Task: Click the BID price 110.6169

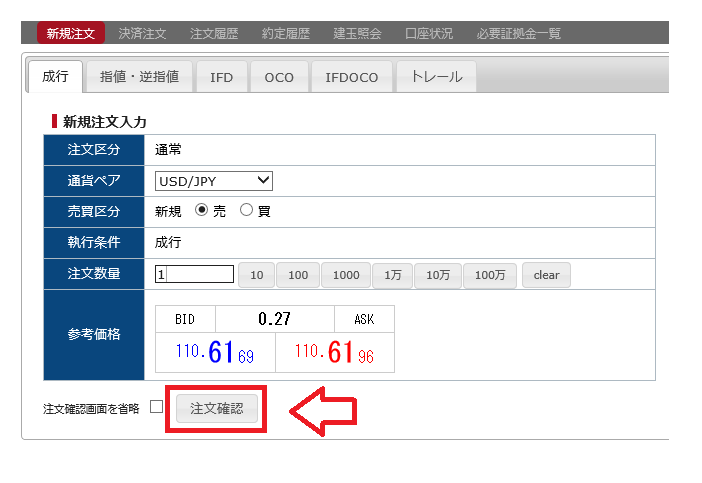Action: (x=215, y=352)
